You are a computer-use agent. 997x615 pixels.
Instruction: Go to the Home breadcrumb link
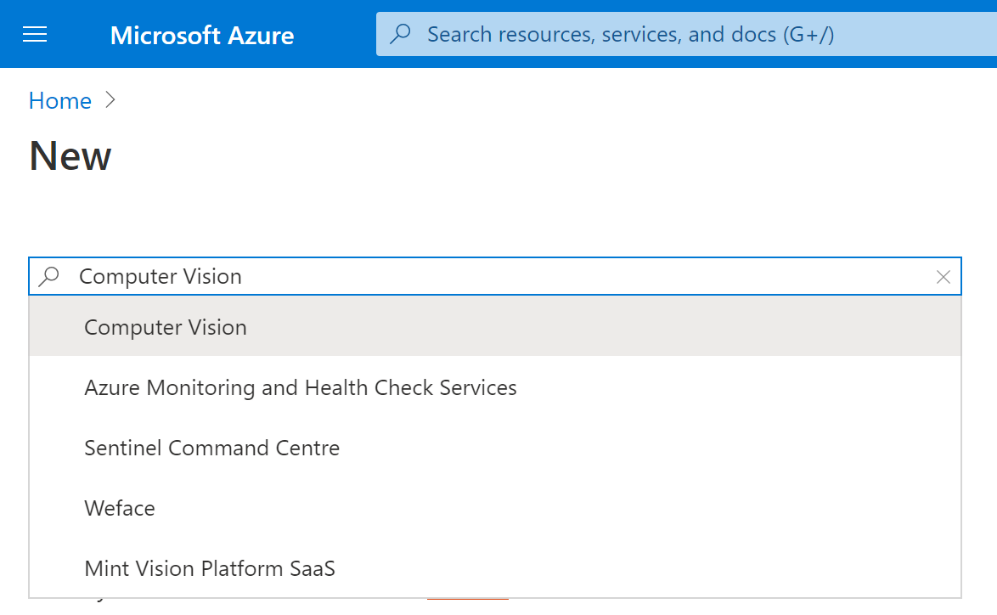click(x=60, y=100)
